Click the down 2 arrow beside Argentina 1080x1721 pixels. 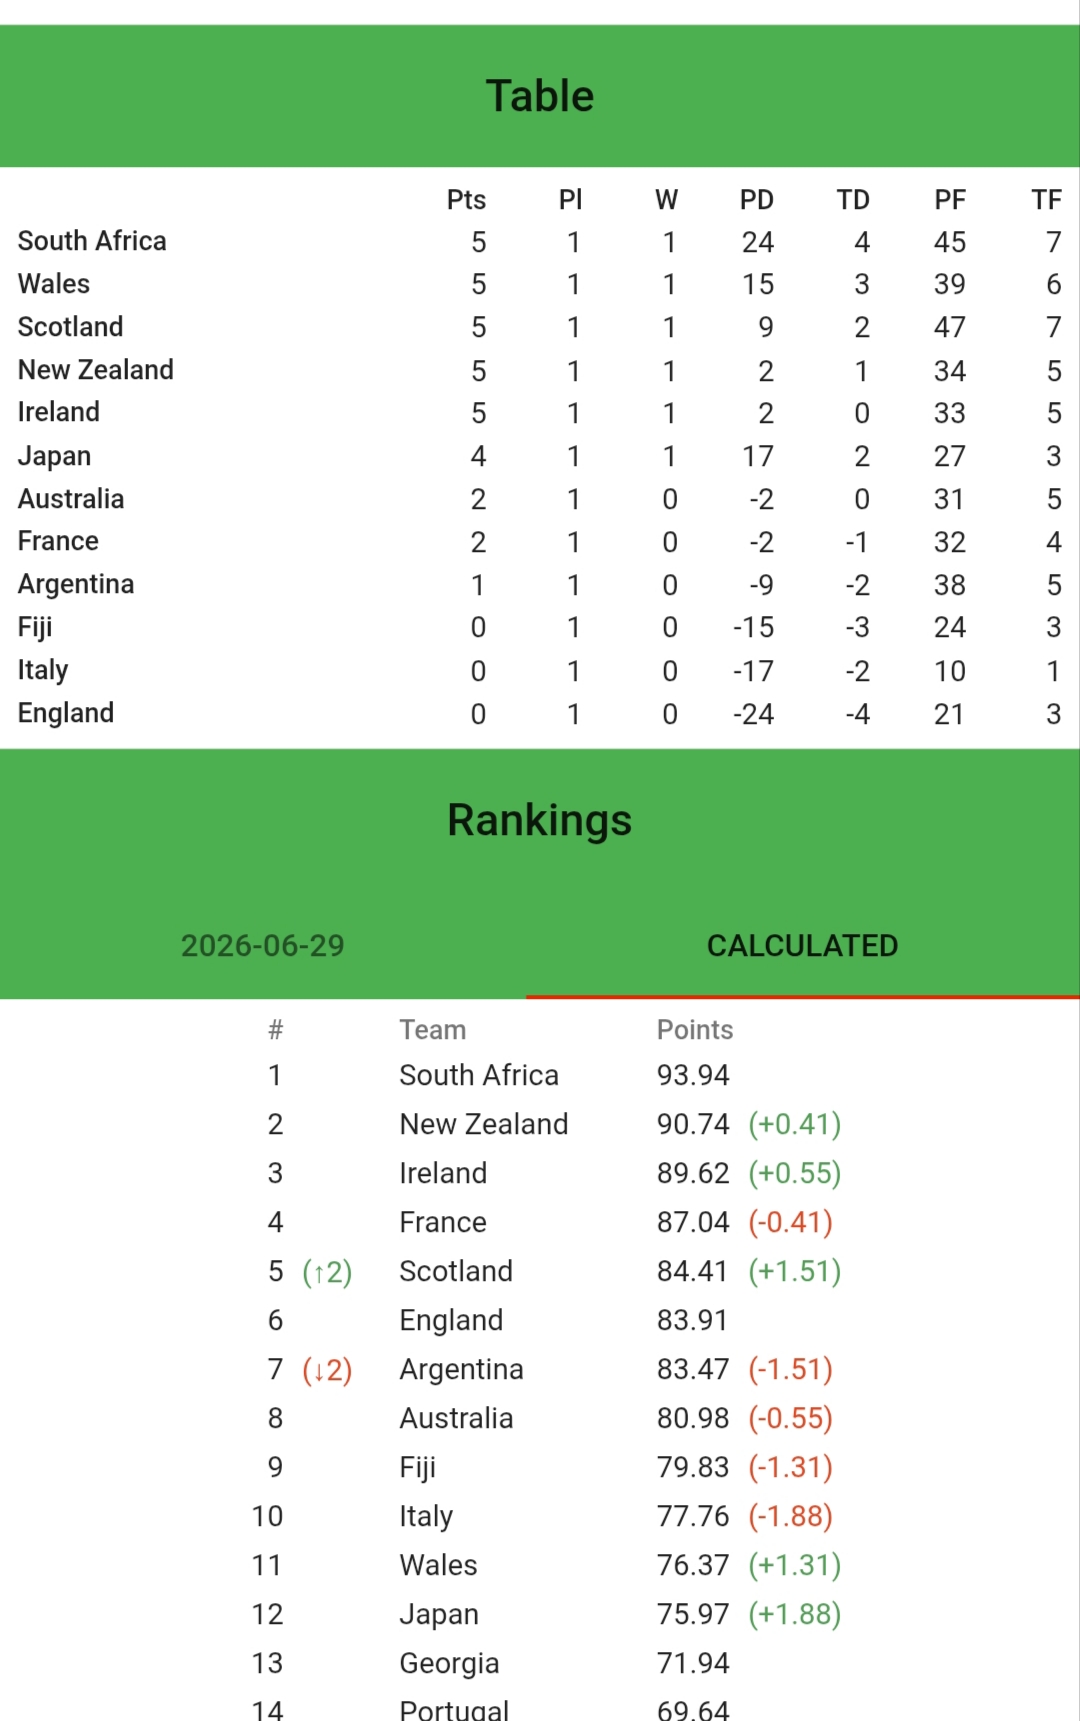pyautogui.click(x=327, y=1370)
